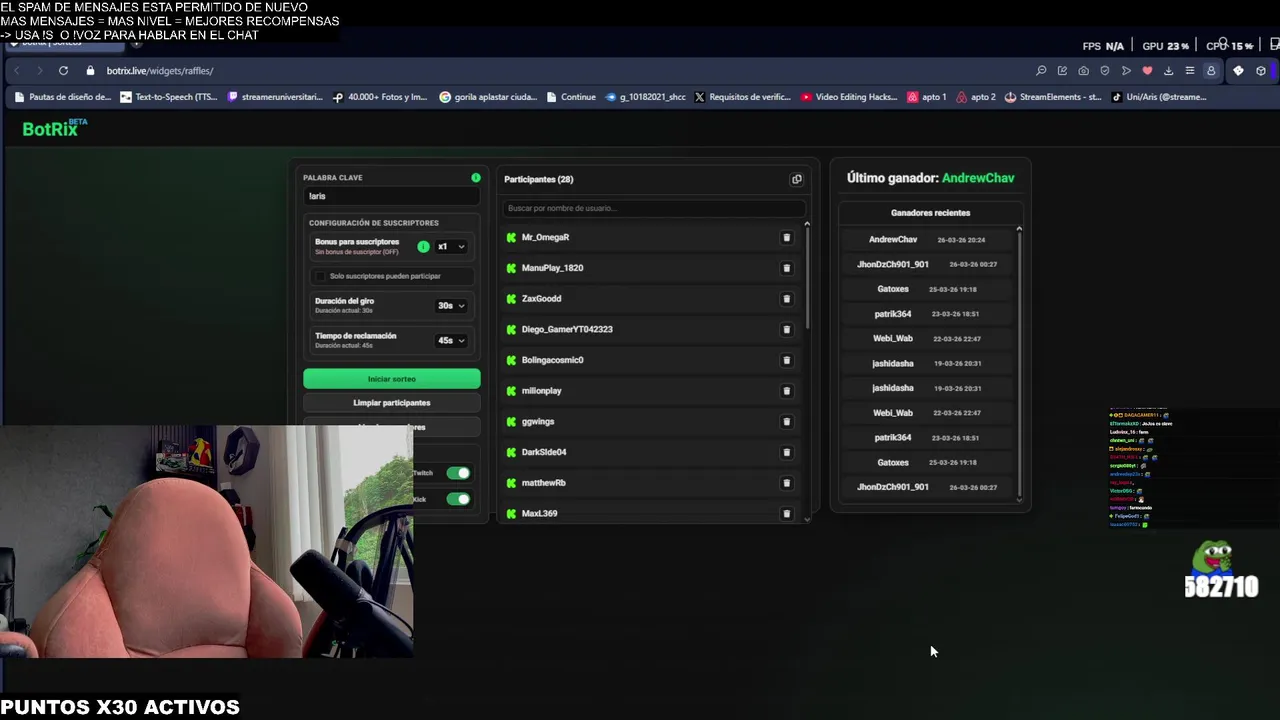This screenshot has width=1280, height=720.
Task: Copy the participants list icon
Action: (796, 180)
